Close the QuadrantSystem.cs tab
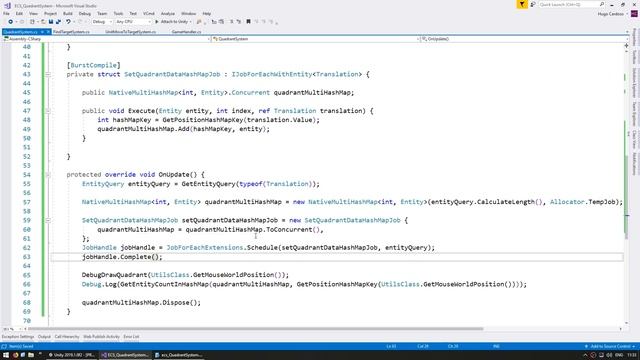 point(48,32)
